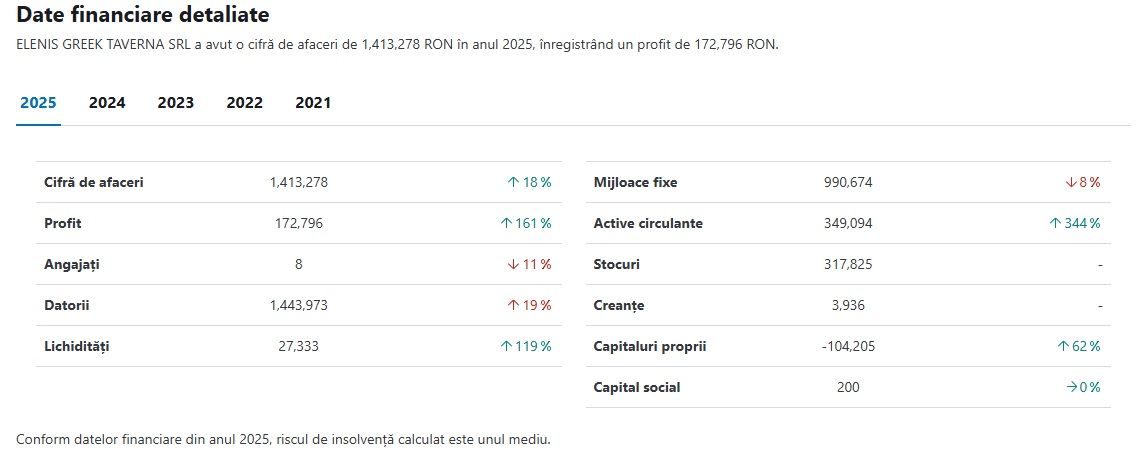Click the green arrow in Capitaluri proprii row
1137x453 pixels.
coord(1063,346)
